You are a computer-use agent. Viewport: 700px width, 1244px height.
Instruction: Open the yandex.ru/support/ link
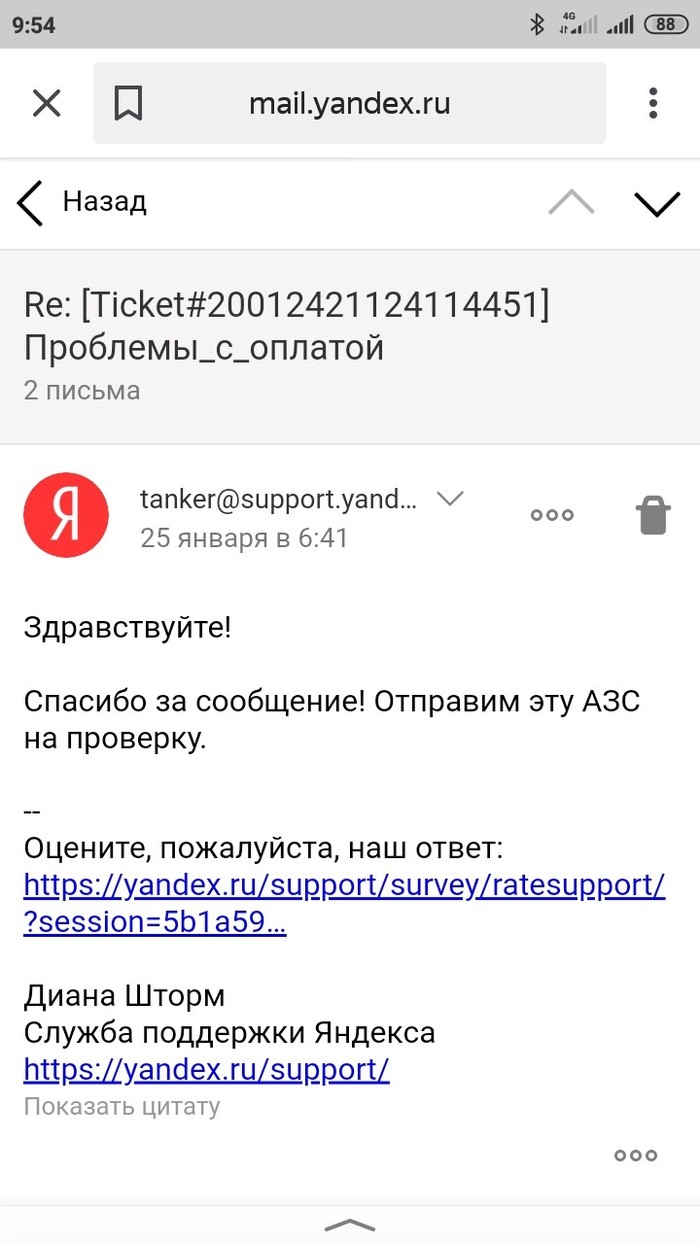(206, 1069)
